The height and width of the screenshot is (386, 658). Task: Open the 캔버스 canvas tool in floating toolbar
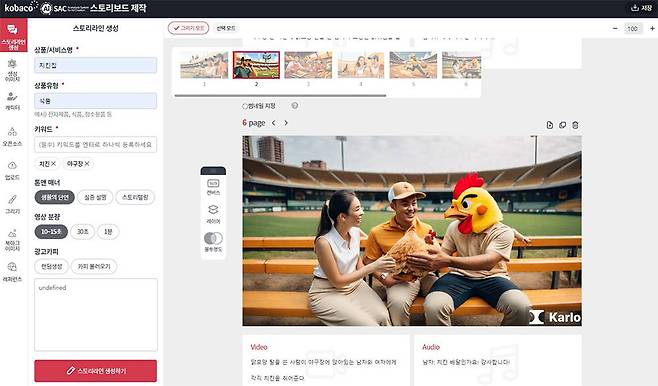point(213,187)
